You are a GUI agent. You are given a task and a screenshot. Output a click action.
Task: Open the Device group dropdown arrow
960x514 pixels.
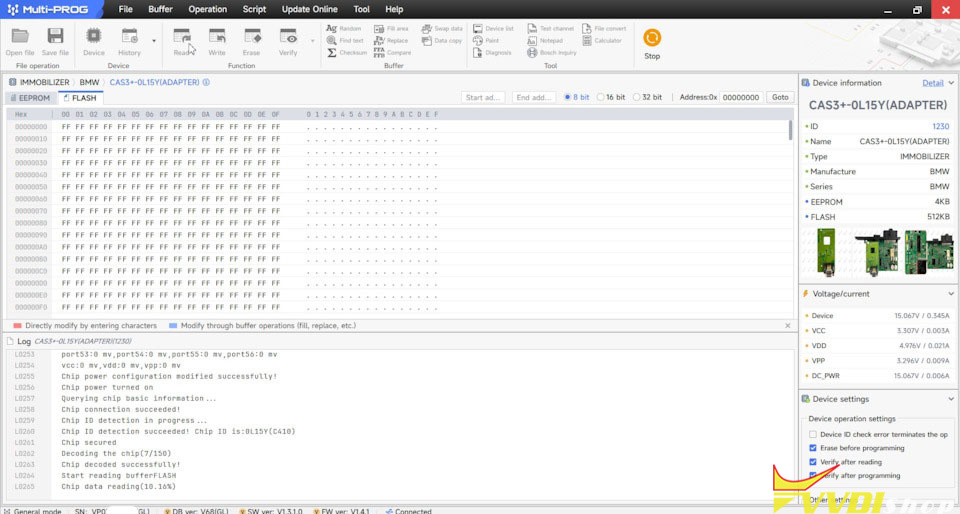click(x=154, y=41)
